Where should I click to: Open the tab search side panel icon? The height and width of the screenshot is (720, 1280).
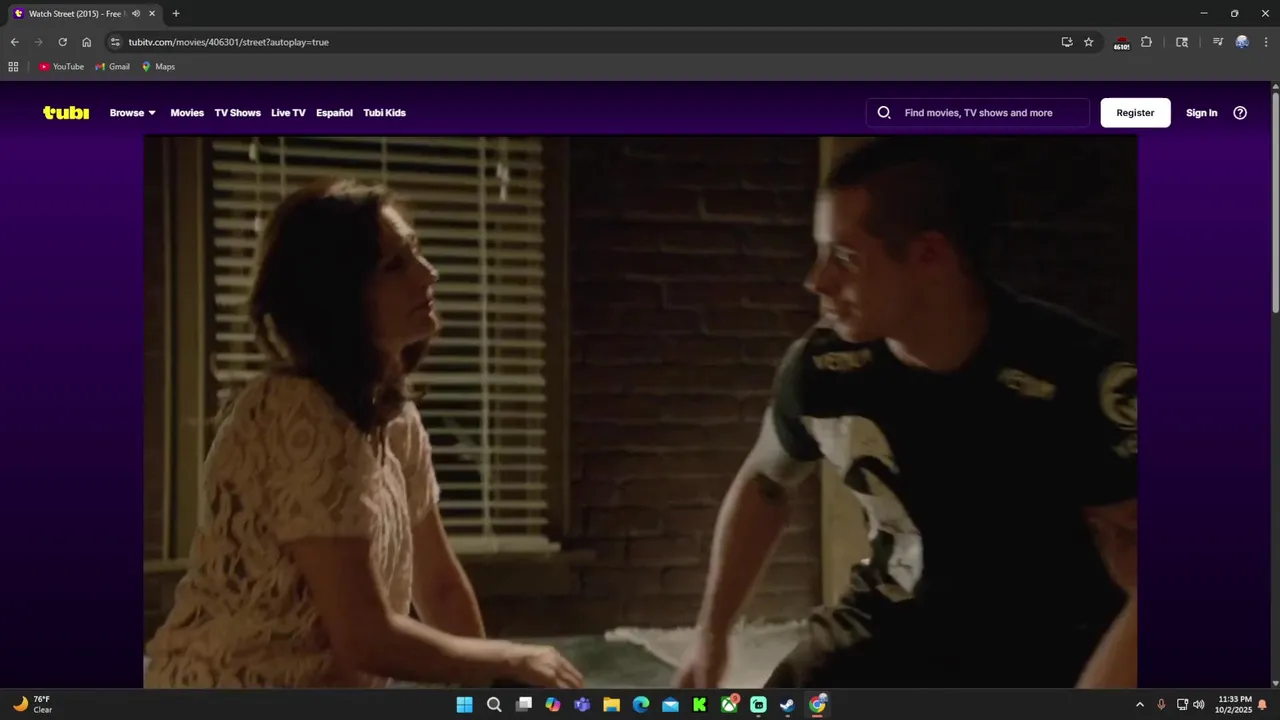(1182, 42)
